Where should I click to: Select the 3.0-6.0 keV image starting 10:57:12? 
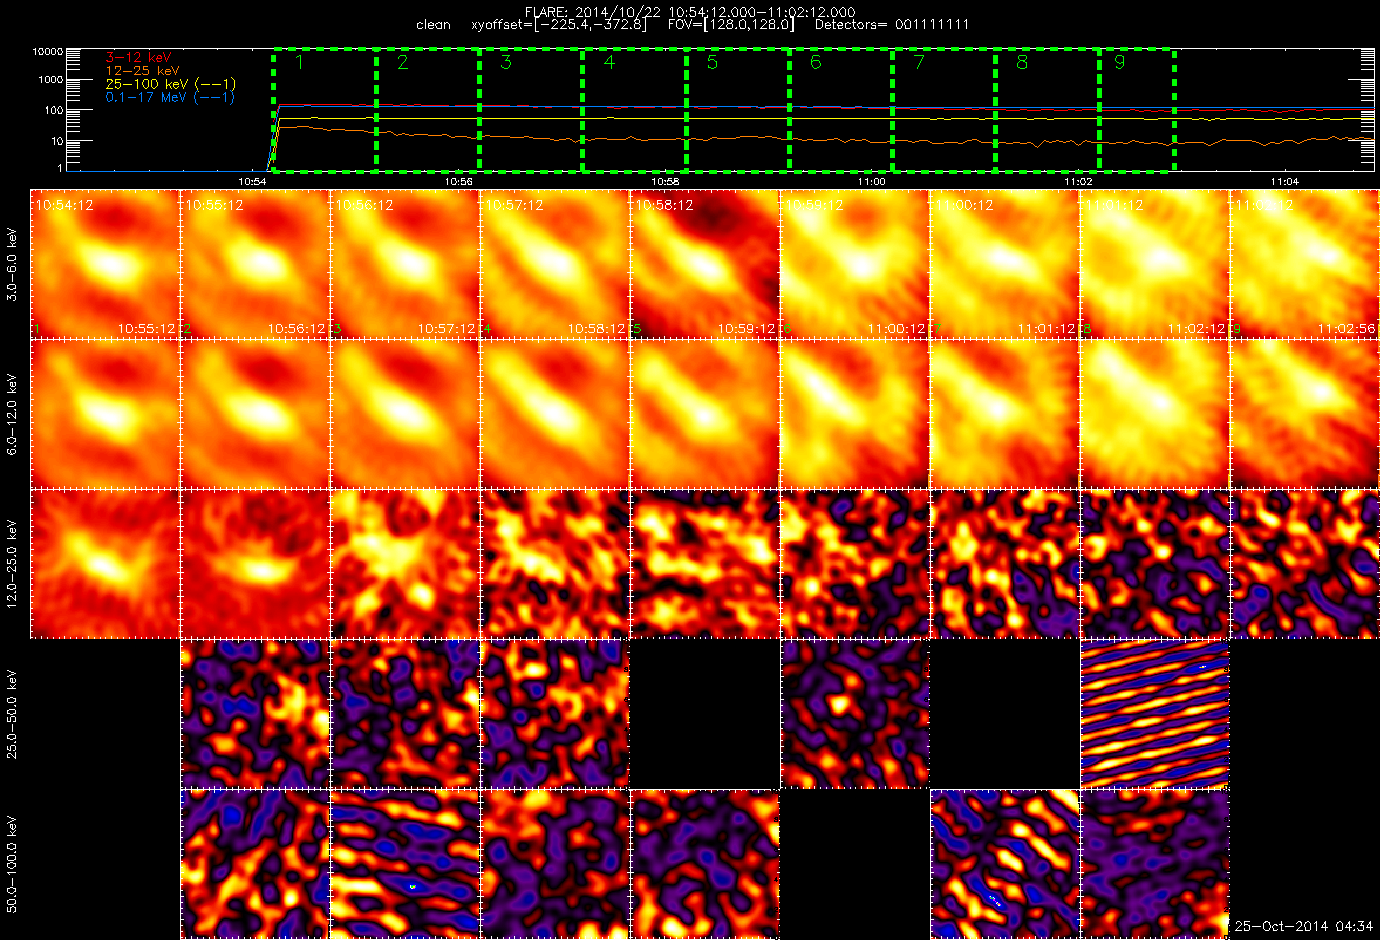click(555, 263)
